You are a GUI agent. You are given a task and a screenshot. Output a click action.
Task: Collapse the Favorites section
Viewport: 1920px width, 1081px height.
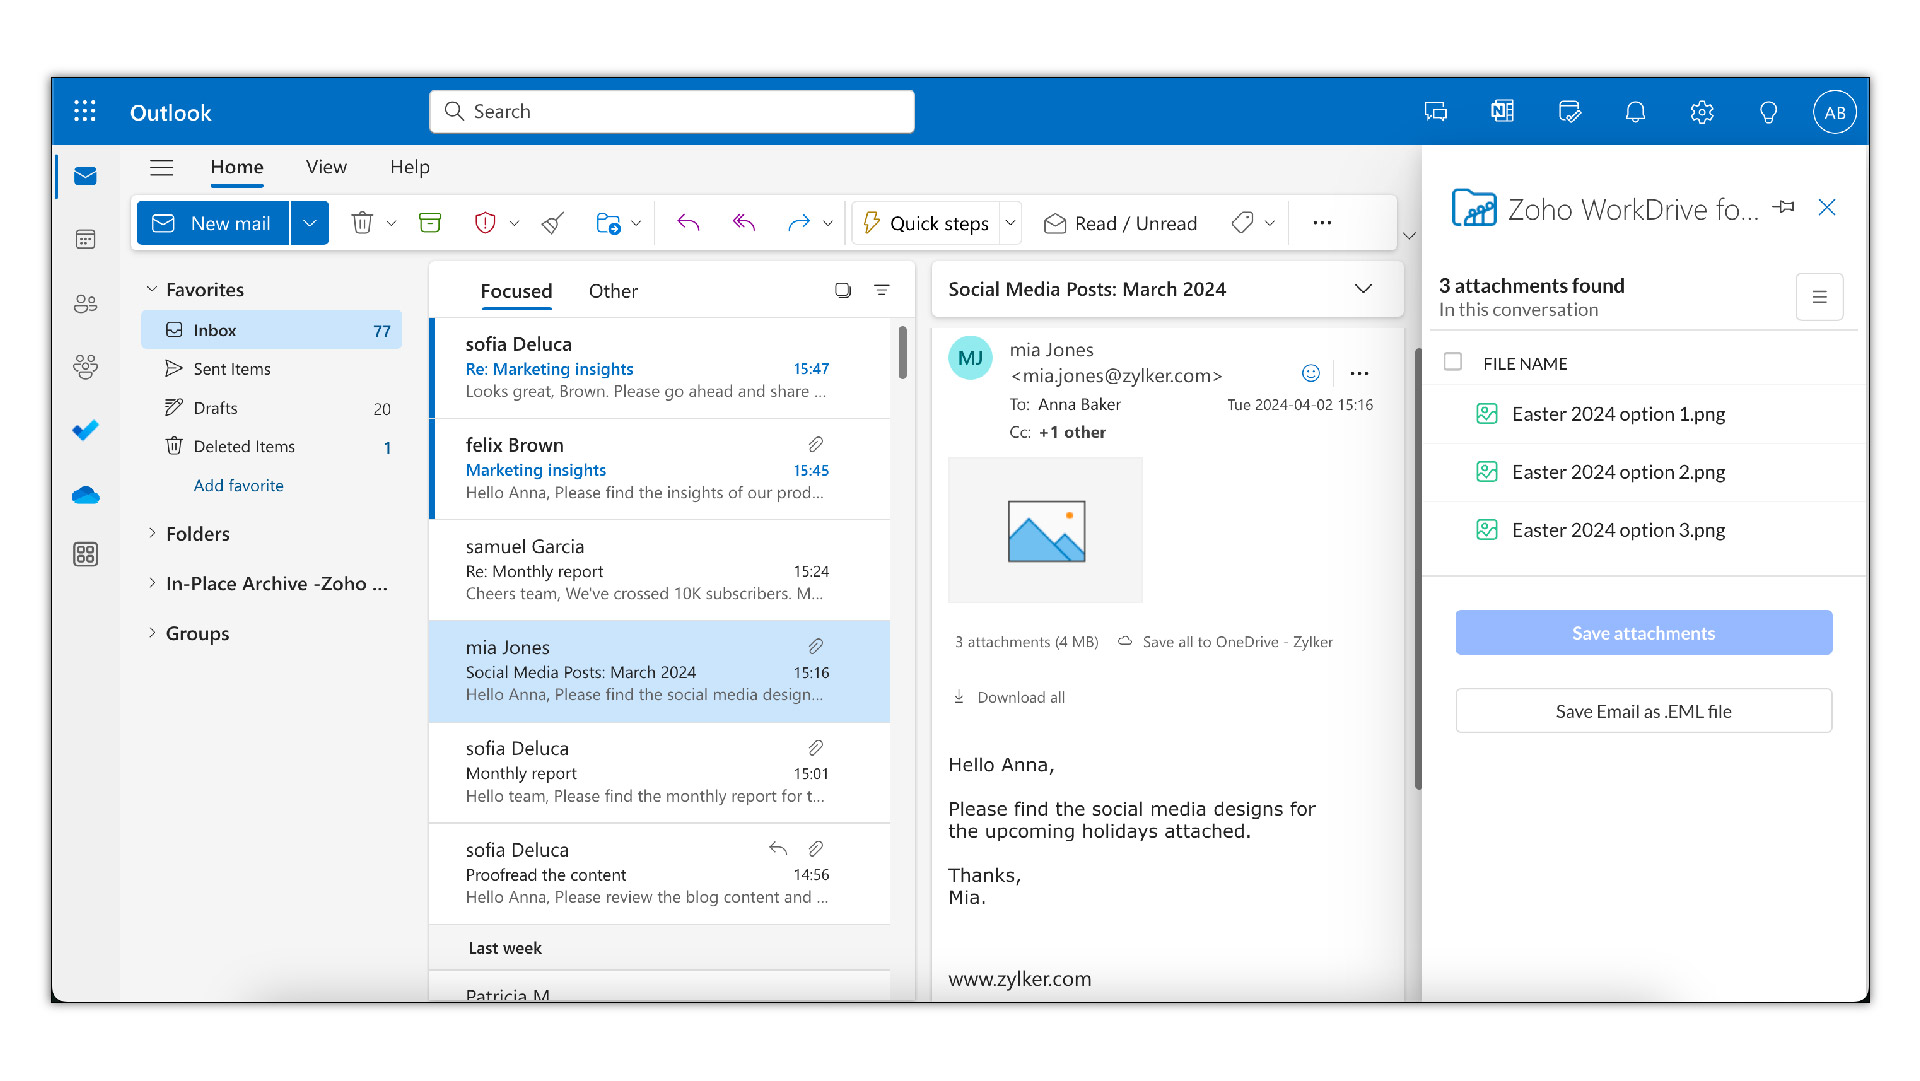[152, 289]
